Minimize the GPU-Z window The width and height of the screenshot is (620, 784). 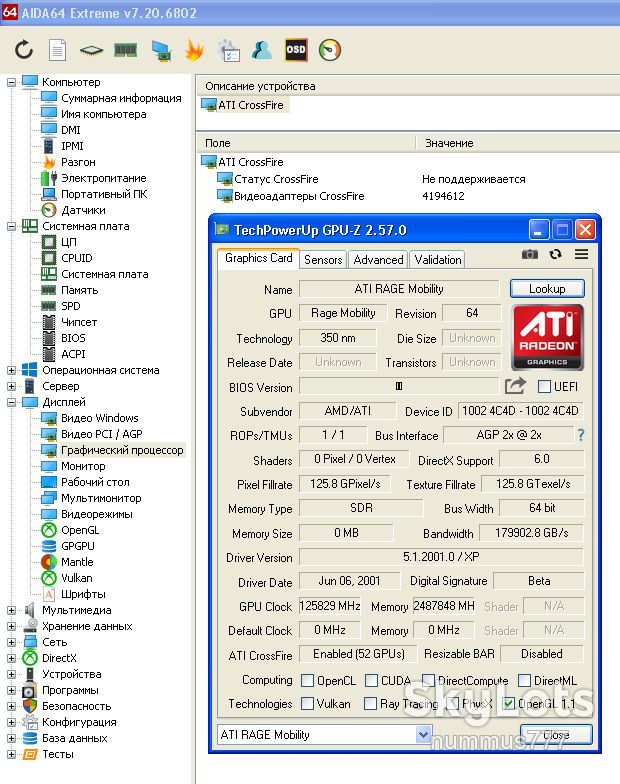pyautogui.click(x=539, y=230)
